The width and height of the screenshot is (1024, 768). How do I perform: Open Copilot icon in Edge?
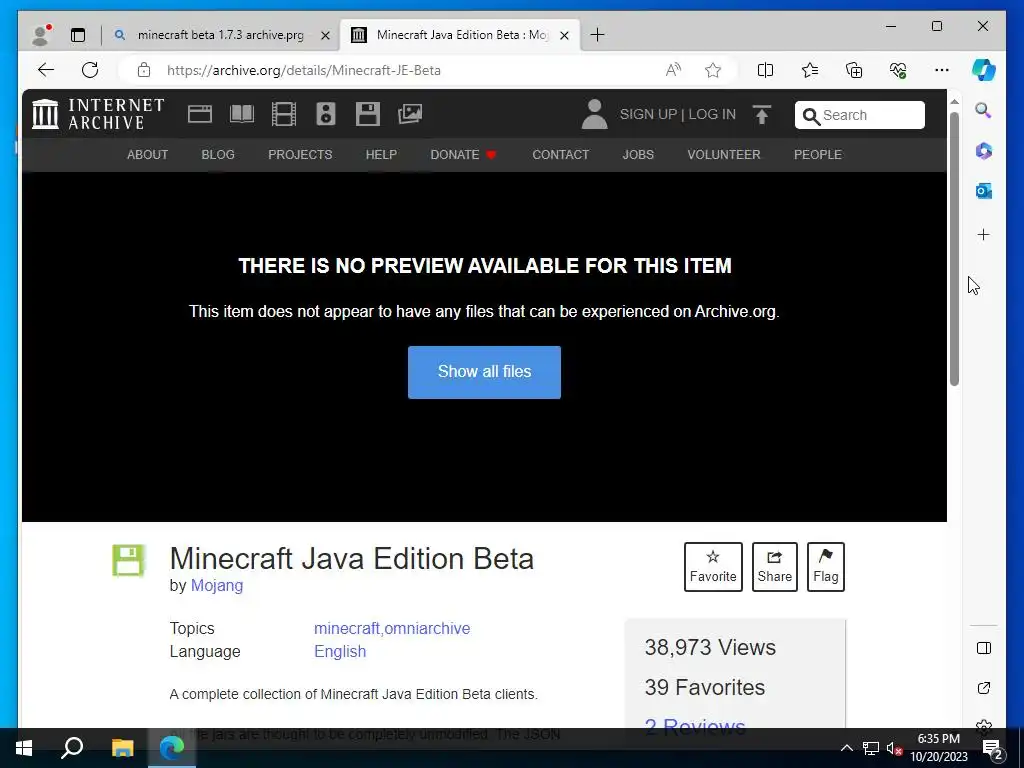coord(984,70)
